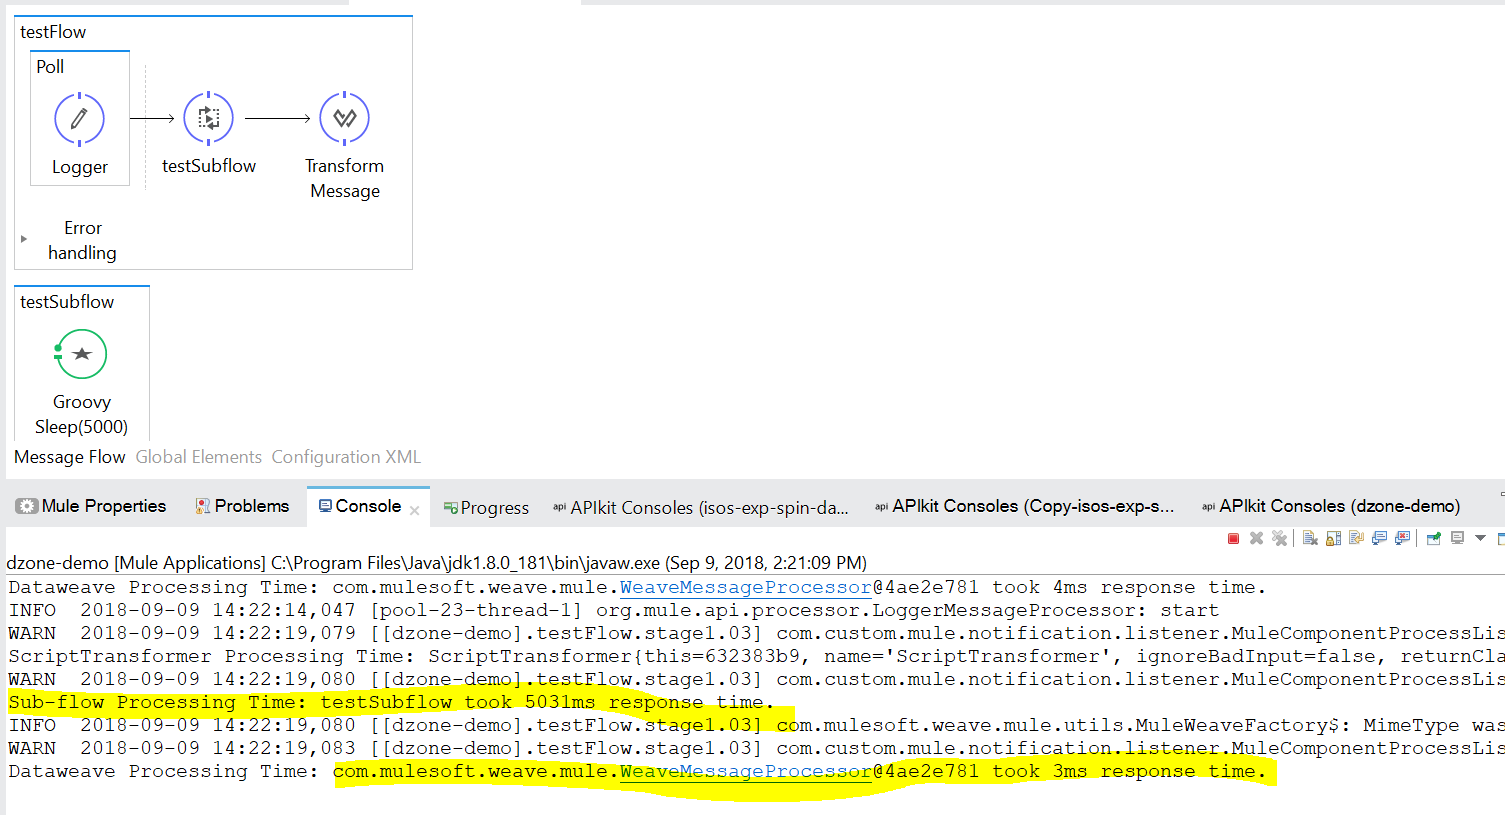
Task: Open the Mule Properties view tab
Action: point(91,506)
